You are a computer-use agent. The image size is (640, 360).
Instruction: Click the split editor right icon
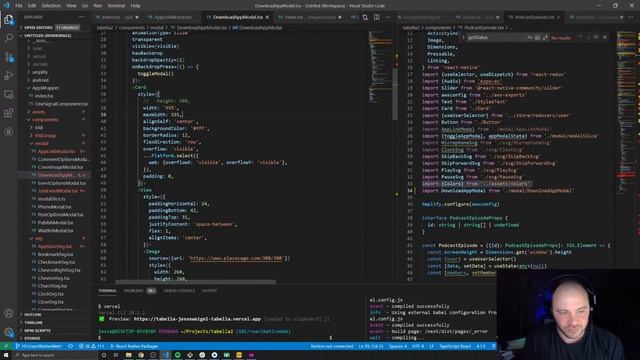(x=377, y=17)
